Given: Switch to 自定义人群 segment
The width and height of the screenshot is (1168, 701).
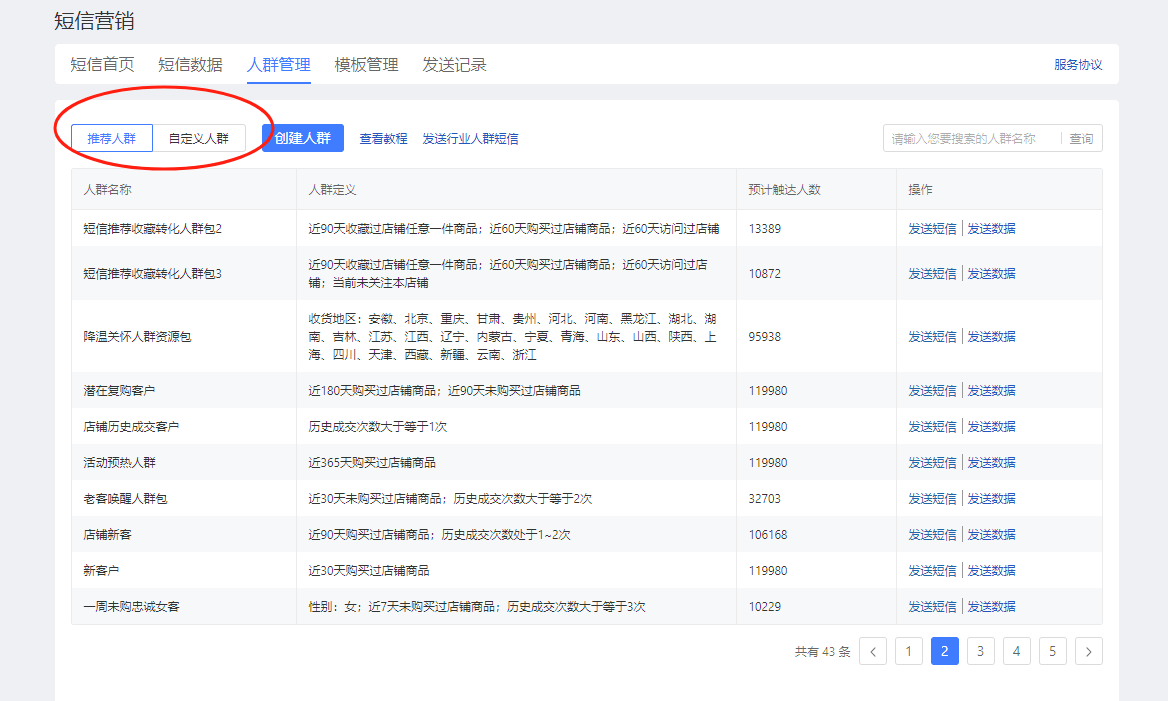Looking at the screenshot, I should click(199, 139).
